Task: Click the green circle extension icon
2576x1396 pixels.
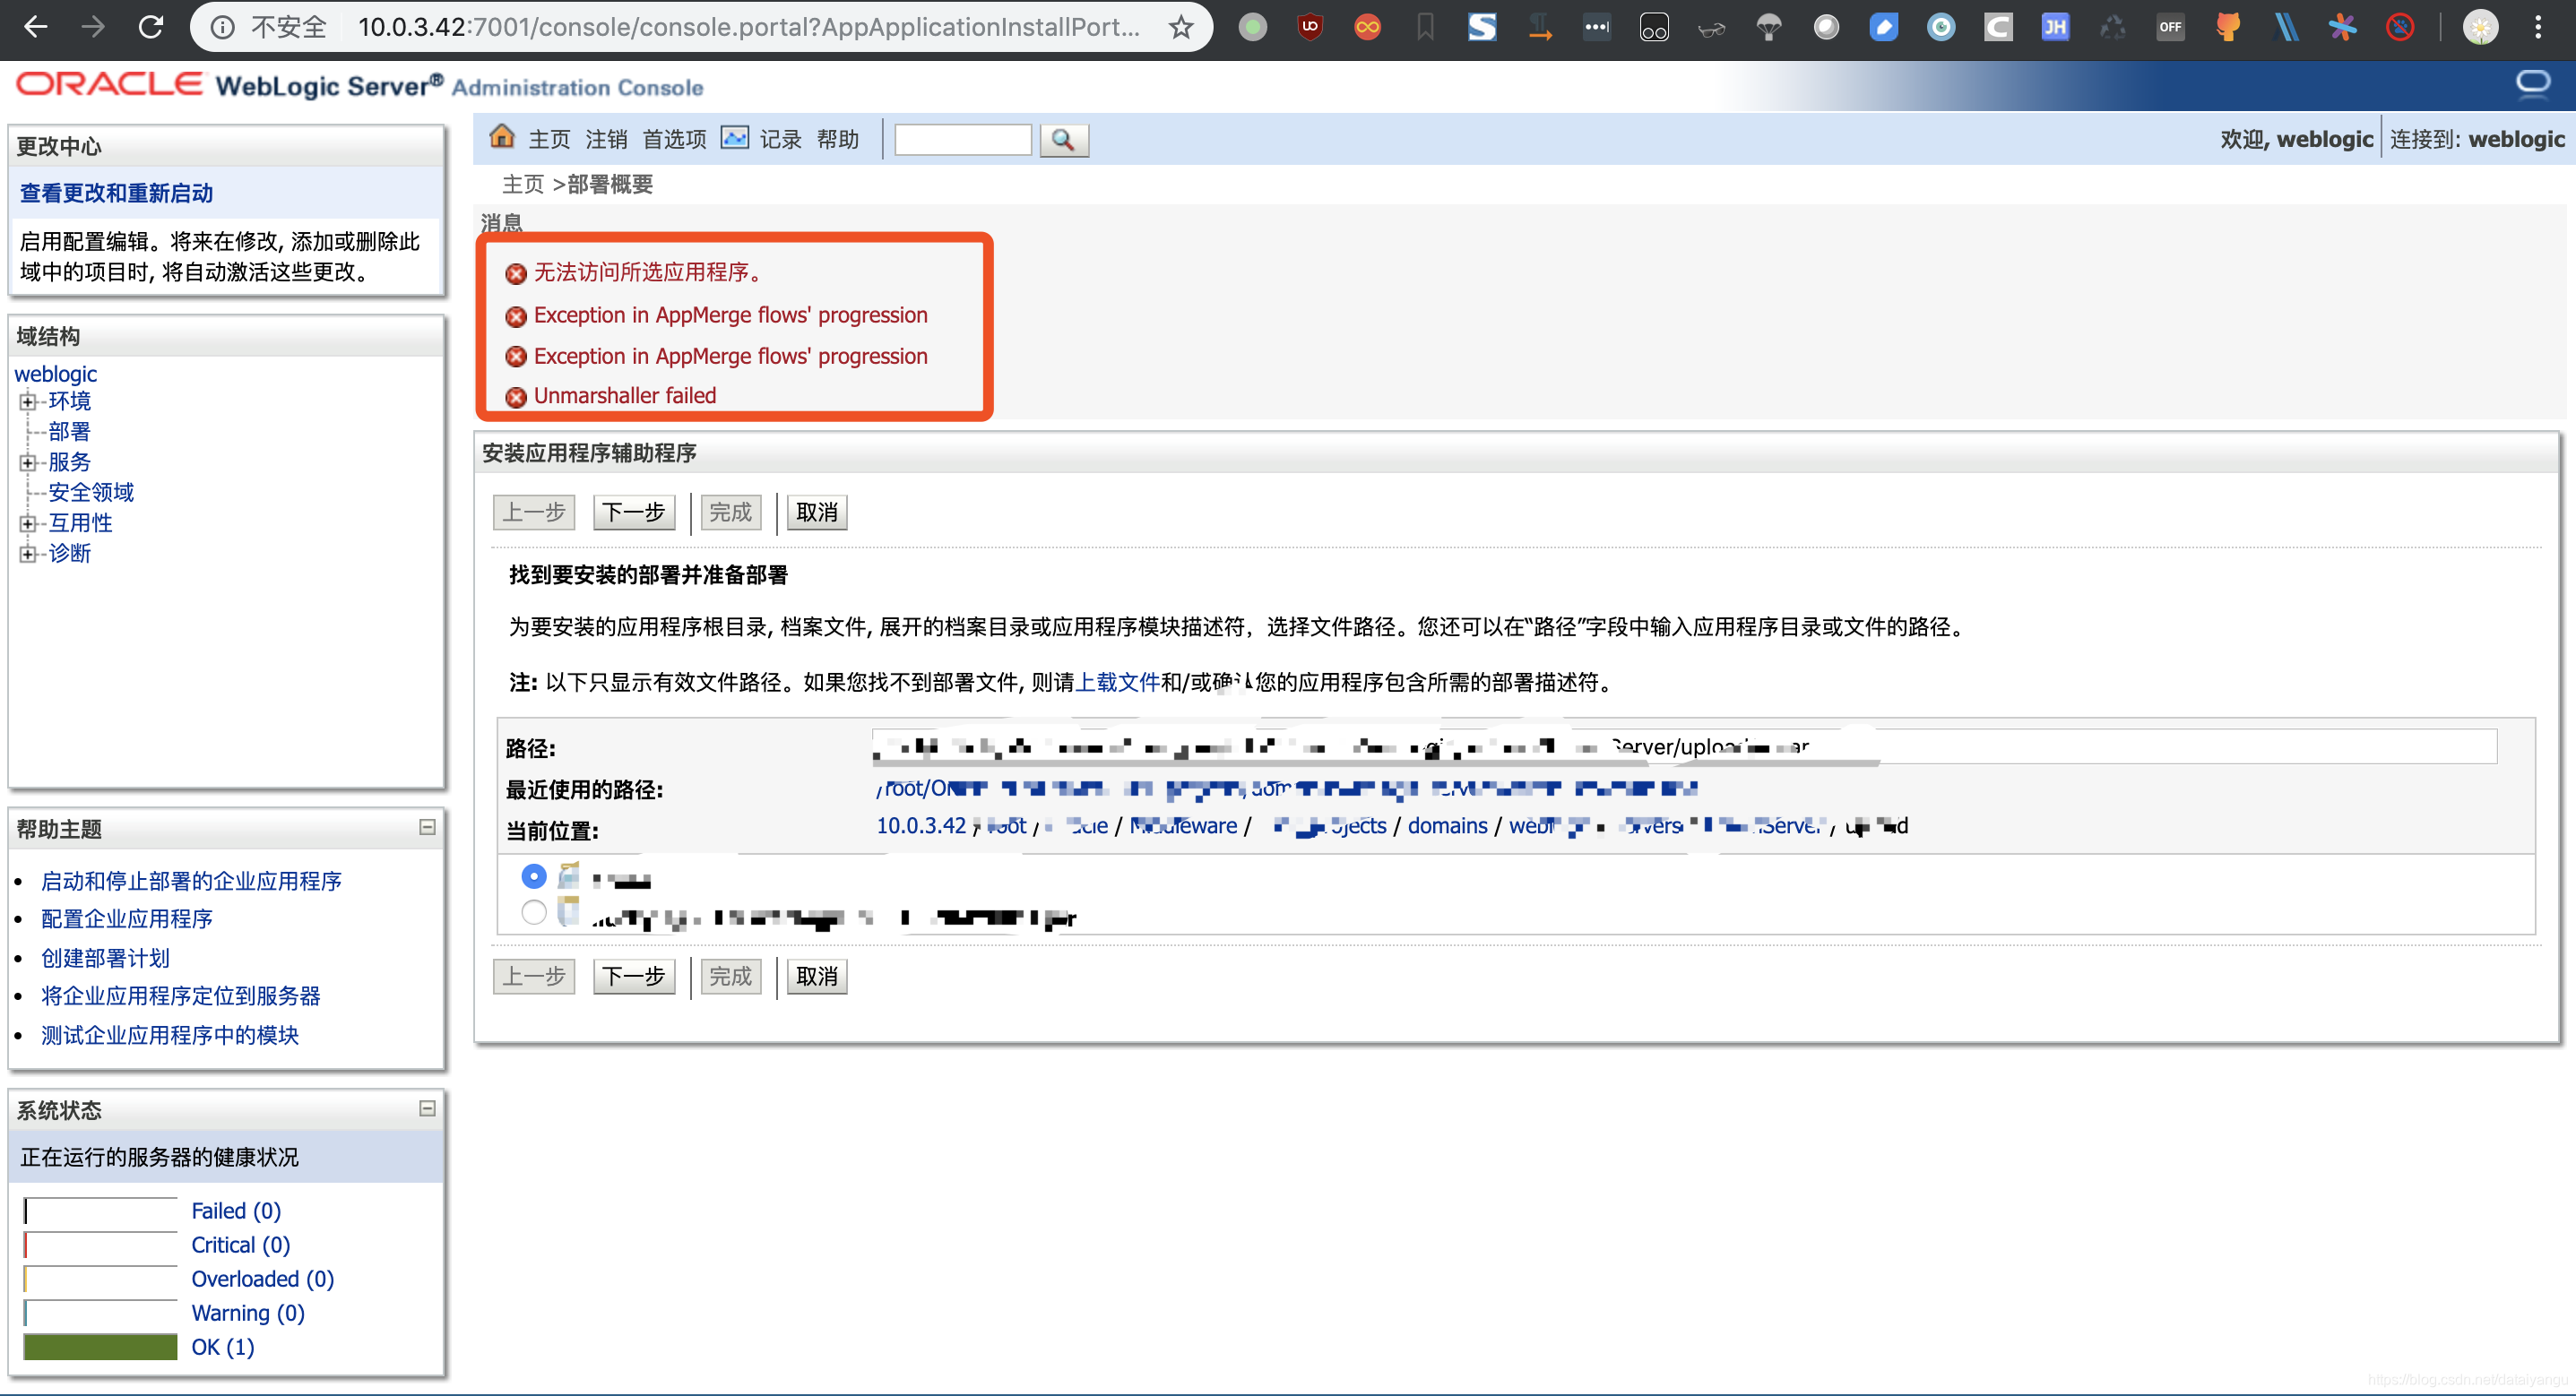Action: 1252,27
